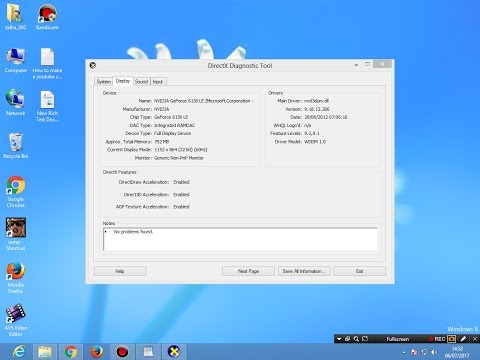Click the Fullscreen label on Bandicam bar

(398, 339)
